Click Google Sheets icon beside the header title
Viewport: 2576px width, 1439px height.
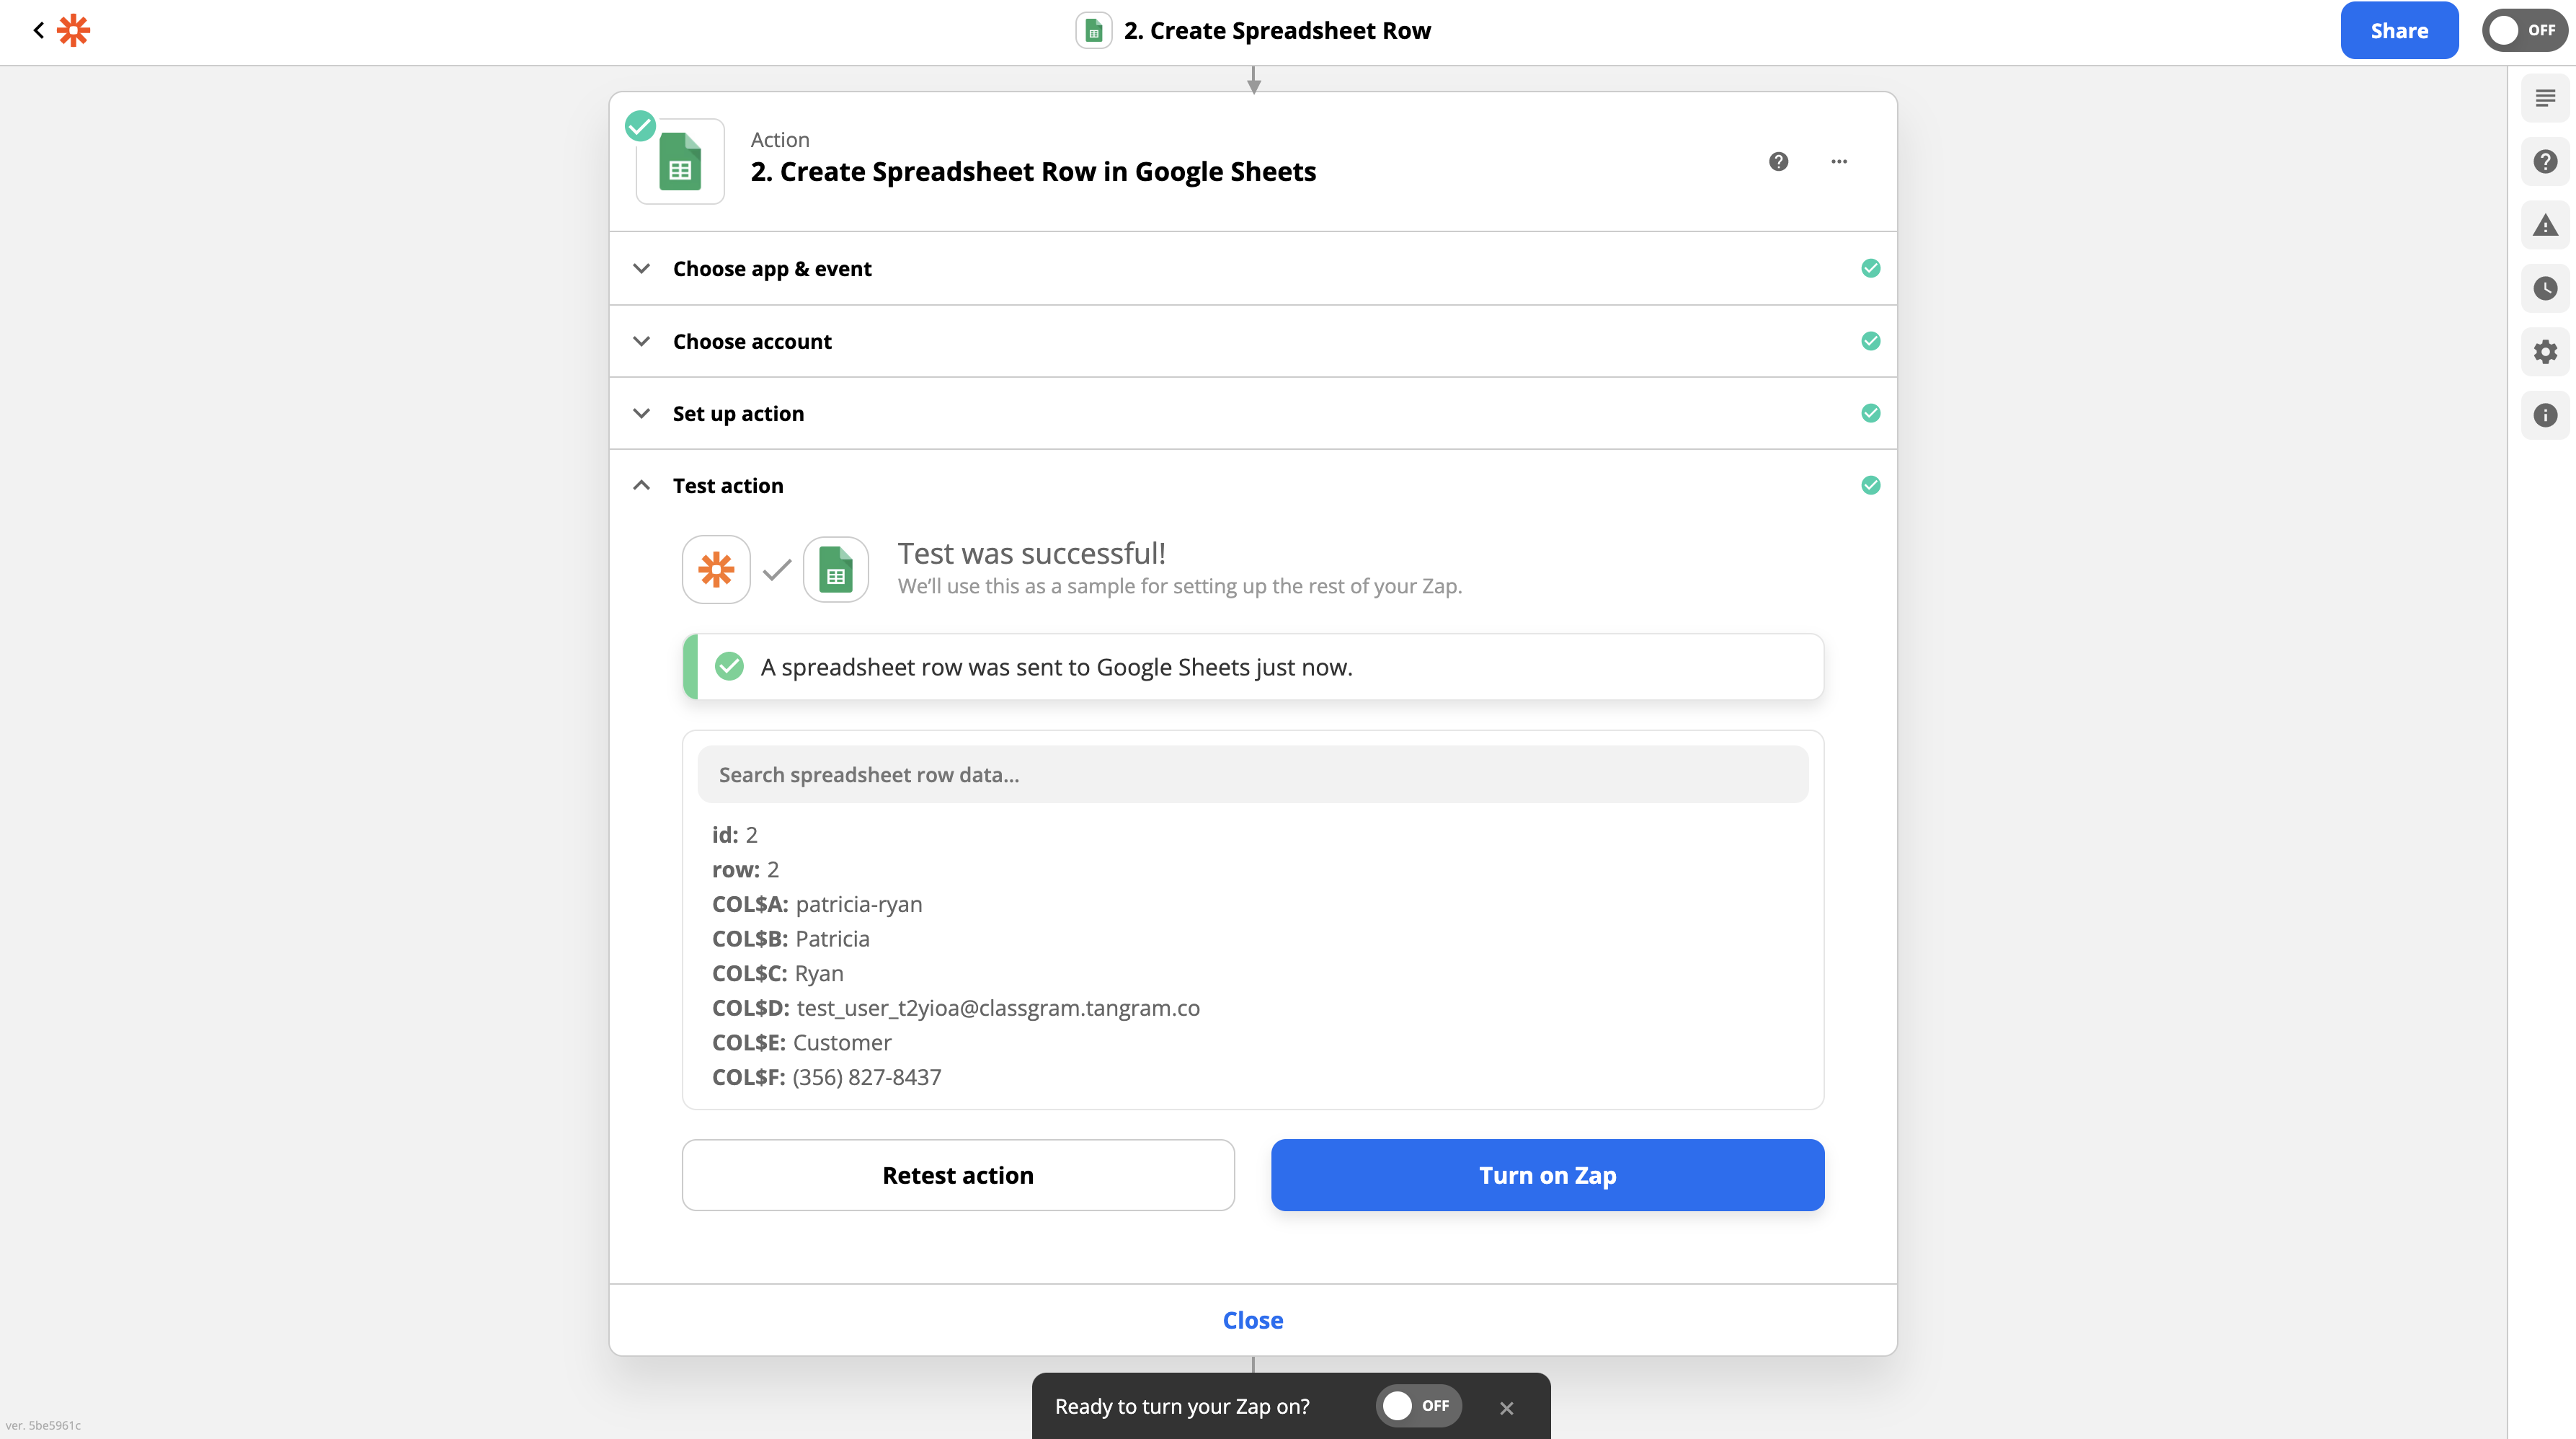(1093, 31)
